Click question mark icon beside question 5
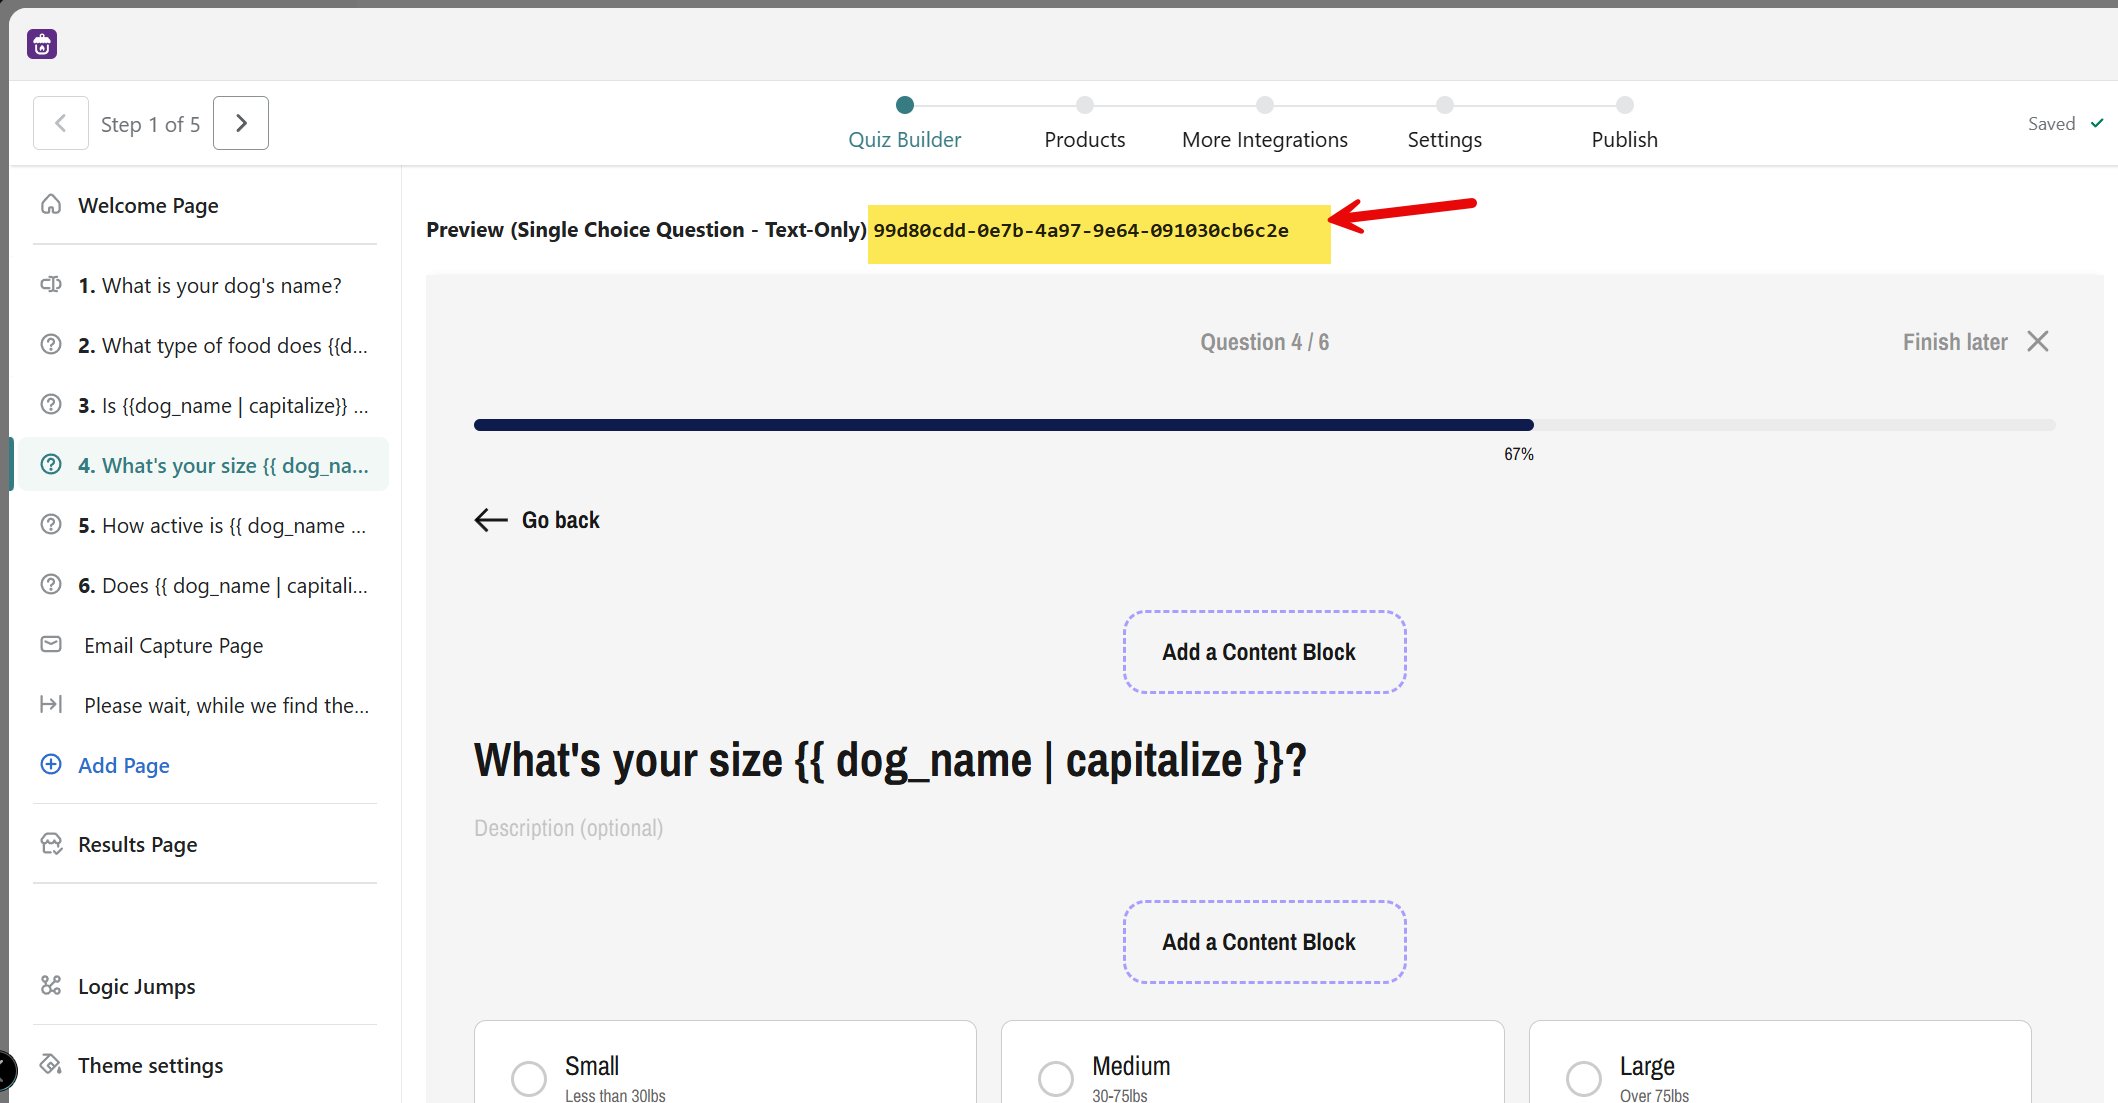 point(51,525)
